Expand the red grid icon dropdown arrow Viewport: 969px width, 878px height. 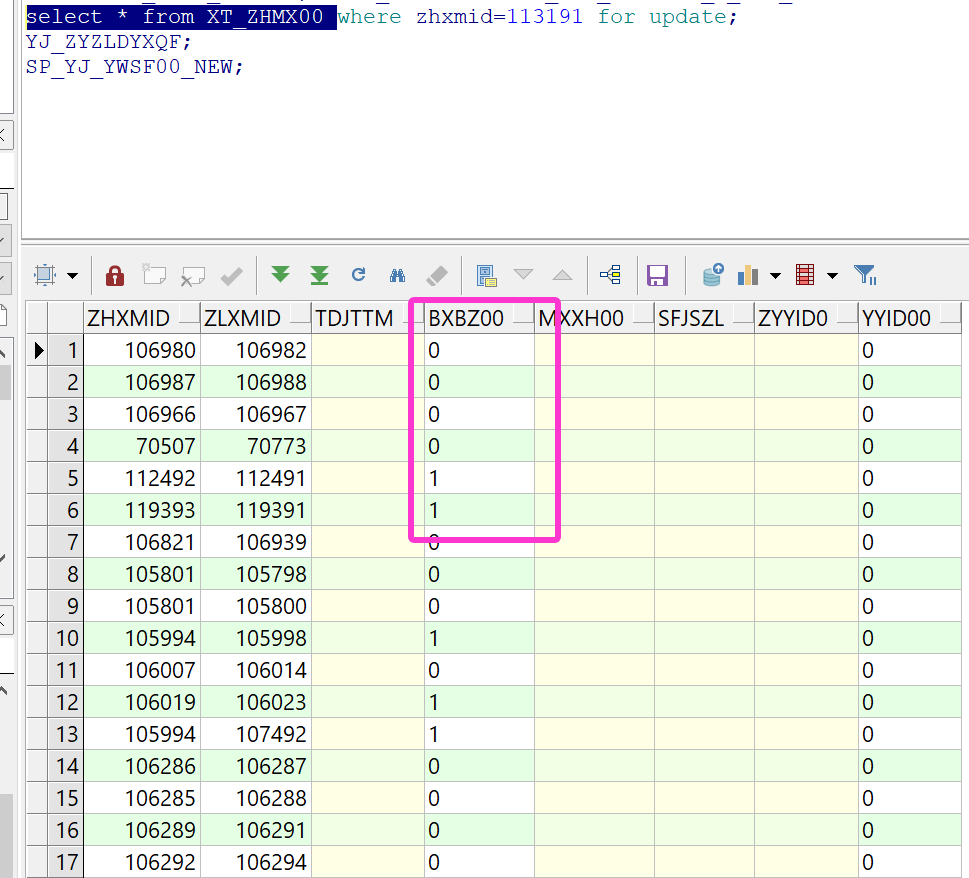point(832,276)
